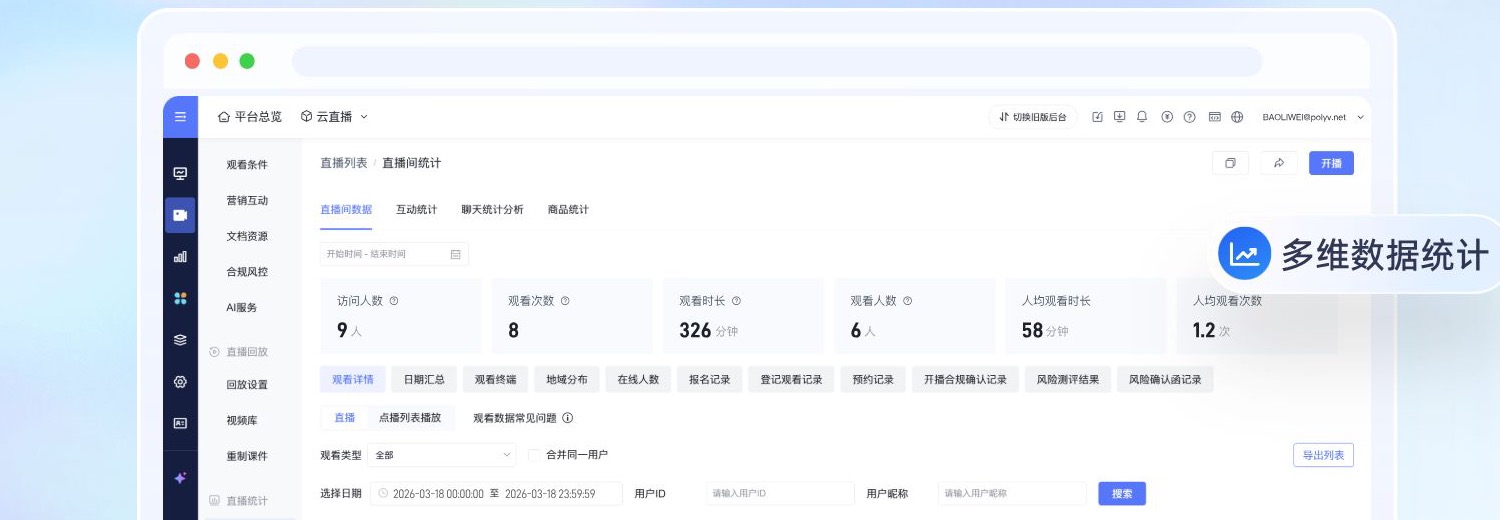Viewport: 1500px width, 520px height.
Task: Select the video camera icon in sidebar
Action: click(180, 215)
